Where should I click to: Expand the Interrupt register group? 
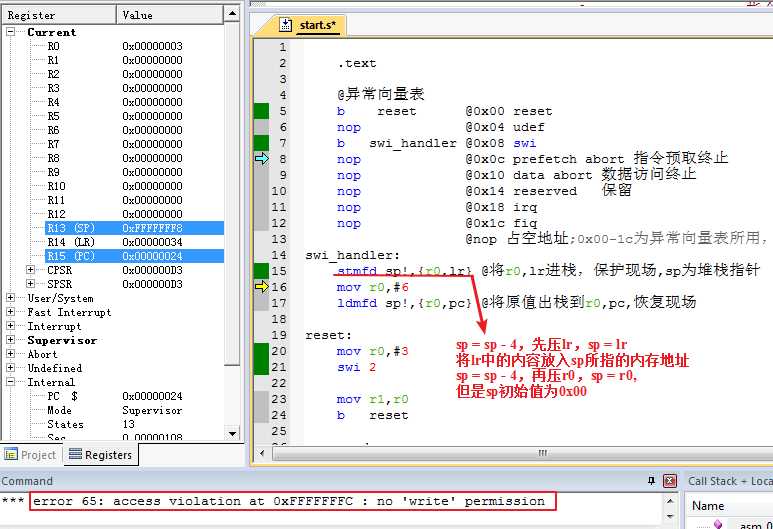coord(10,325)
